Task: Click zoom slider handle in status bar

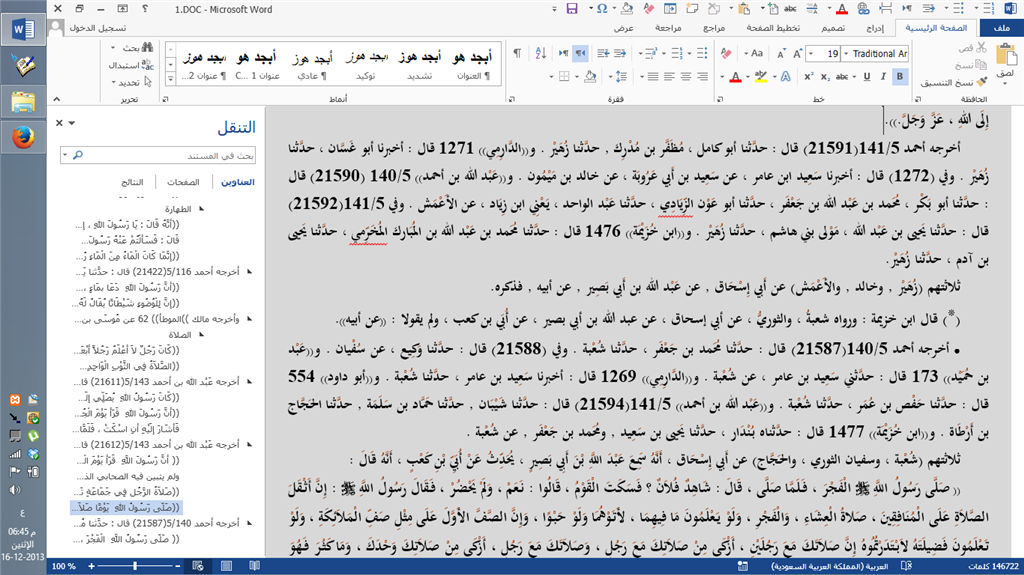Action: click(x=135, y=566)
